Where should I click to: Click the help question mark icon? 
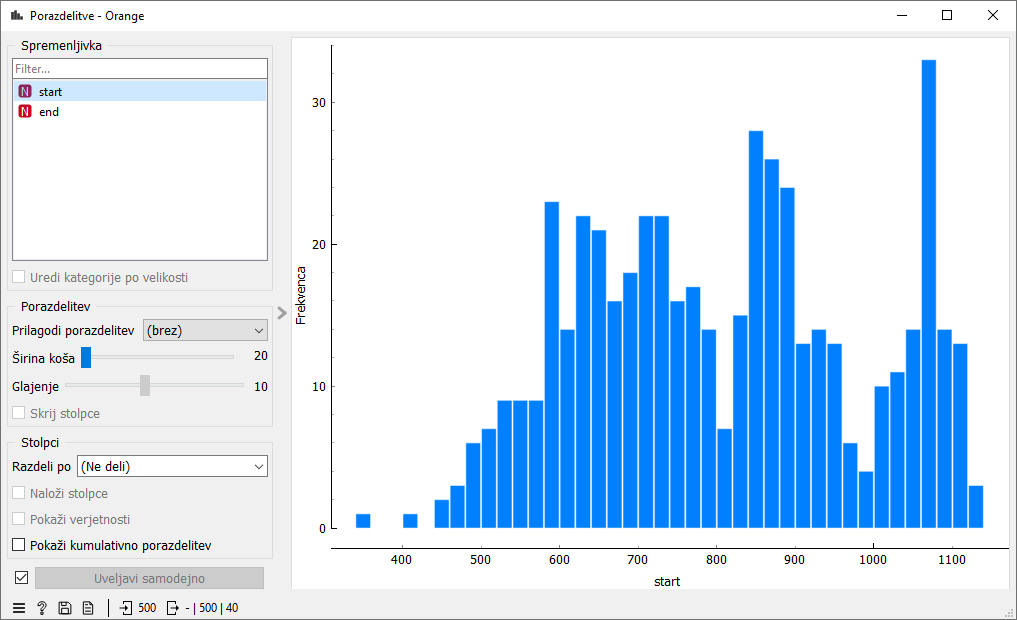[42, 608]
